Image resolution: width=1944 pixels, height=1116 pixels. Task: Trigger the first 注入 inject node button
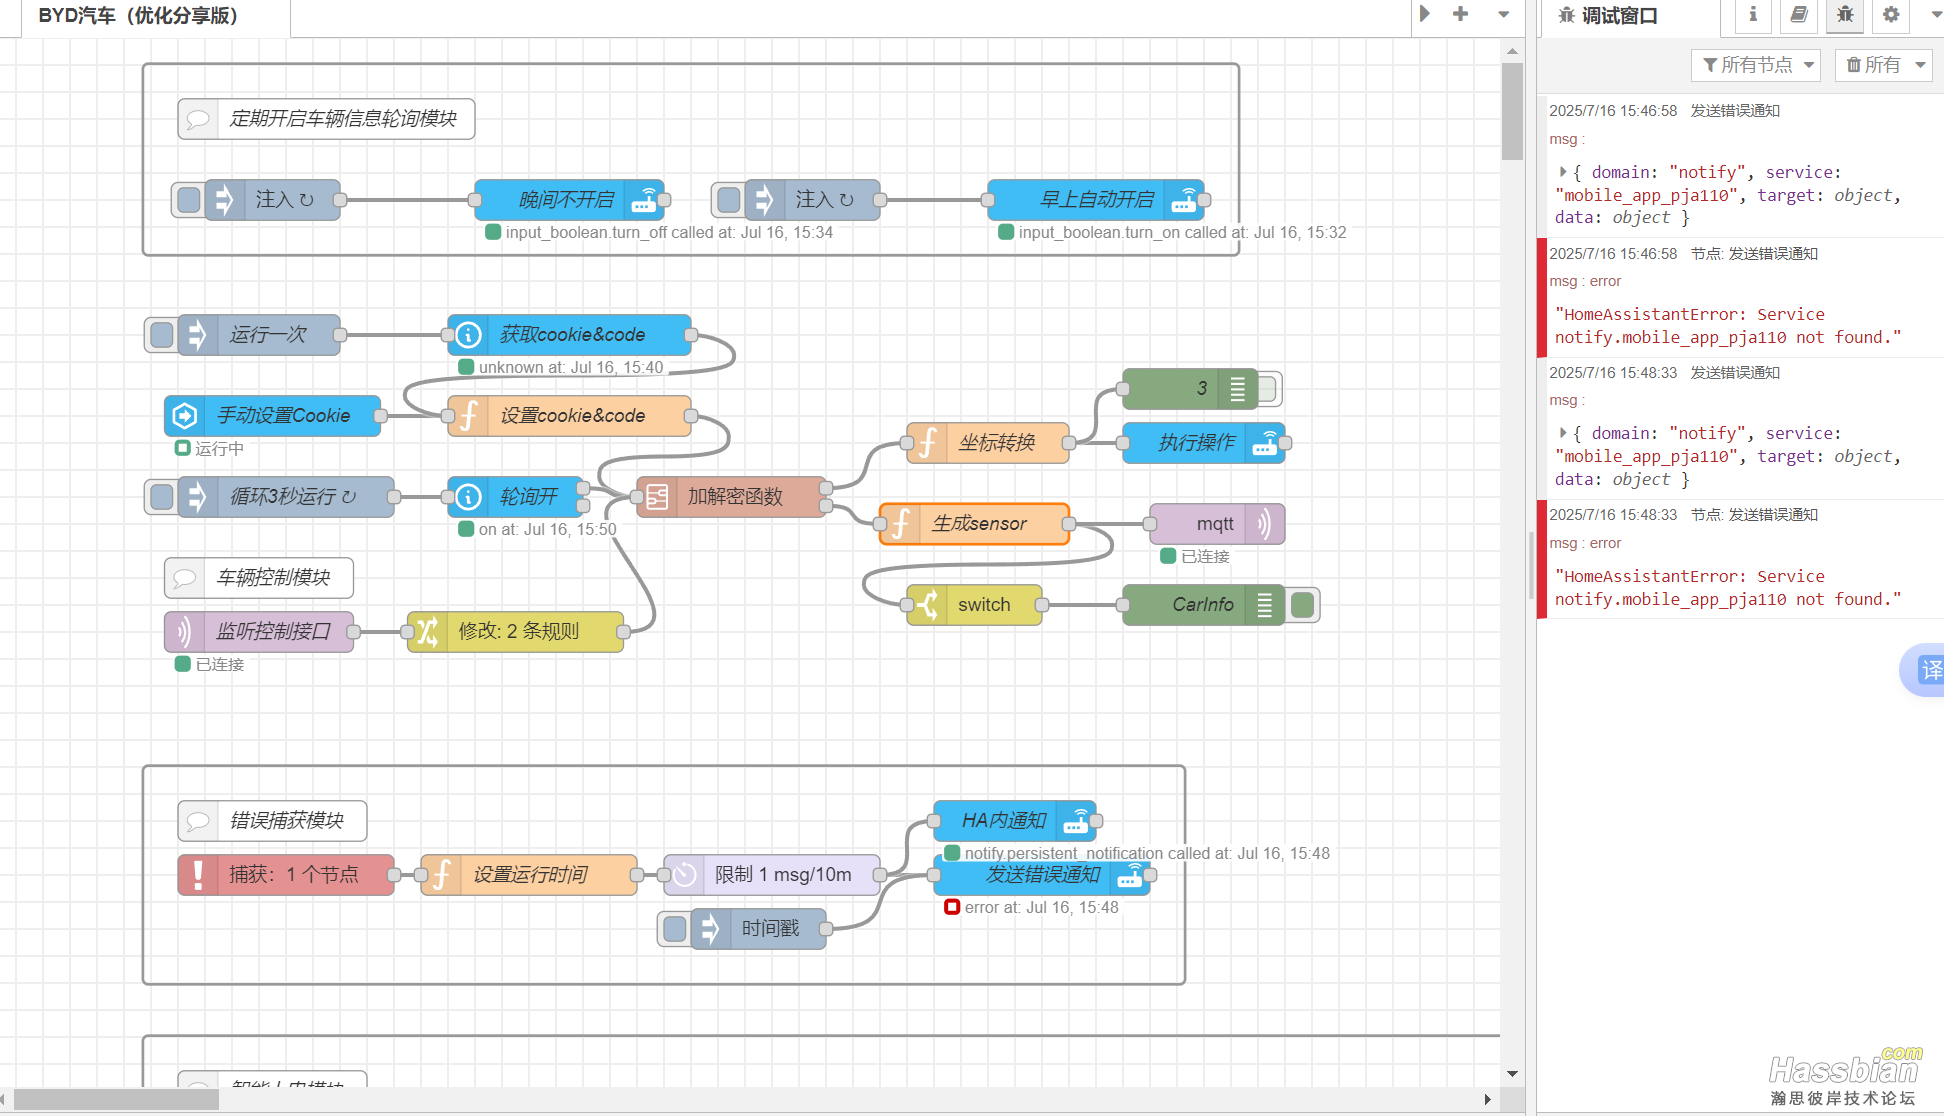pyautogui.click(x=188, y=200)
